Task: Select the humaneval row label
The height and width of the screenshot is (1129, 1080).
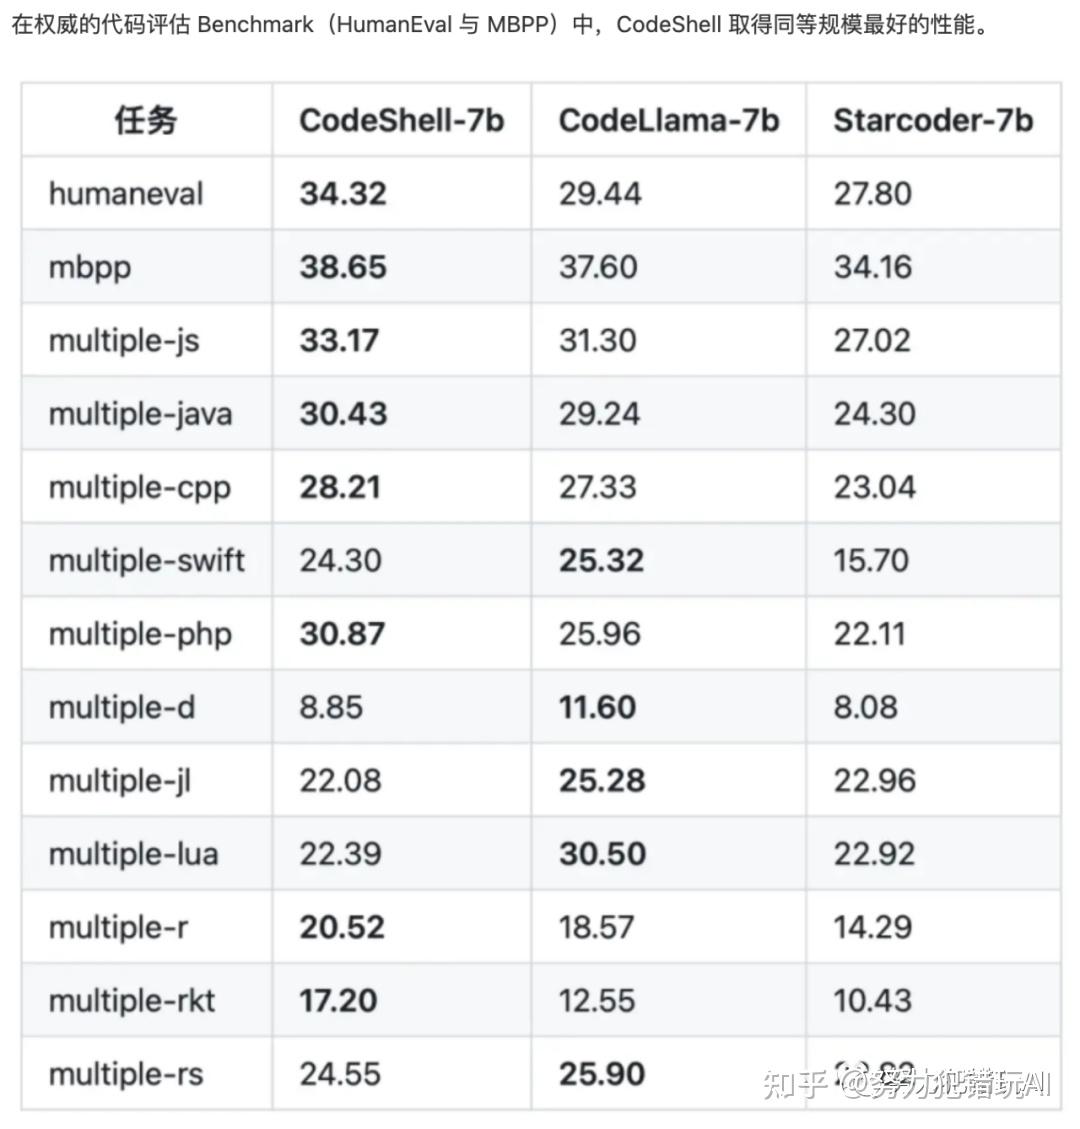Action: coord(126,193)
